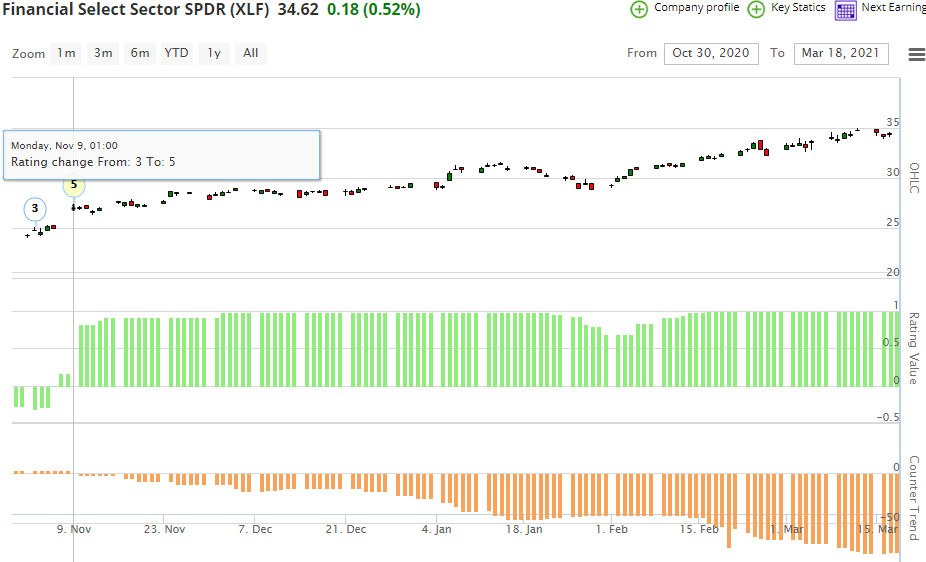This screenshot has width=926, height=562.
Task: Select the 1y zoom range
Action: tap(214, 53)
